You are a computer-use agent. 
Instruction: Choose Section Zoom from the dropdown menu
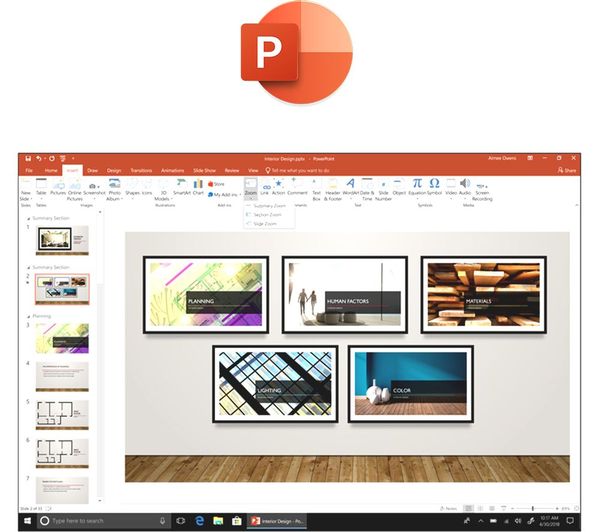point(267,215)
